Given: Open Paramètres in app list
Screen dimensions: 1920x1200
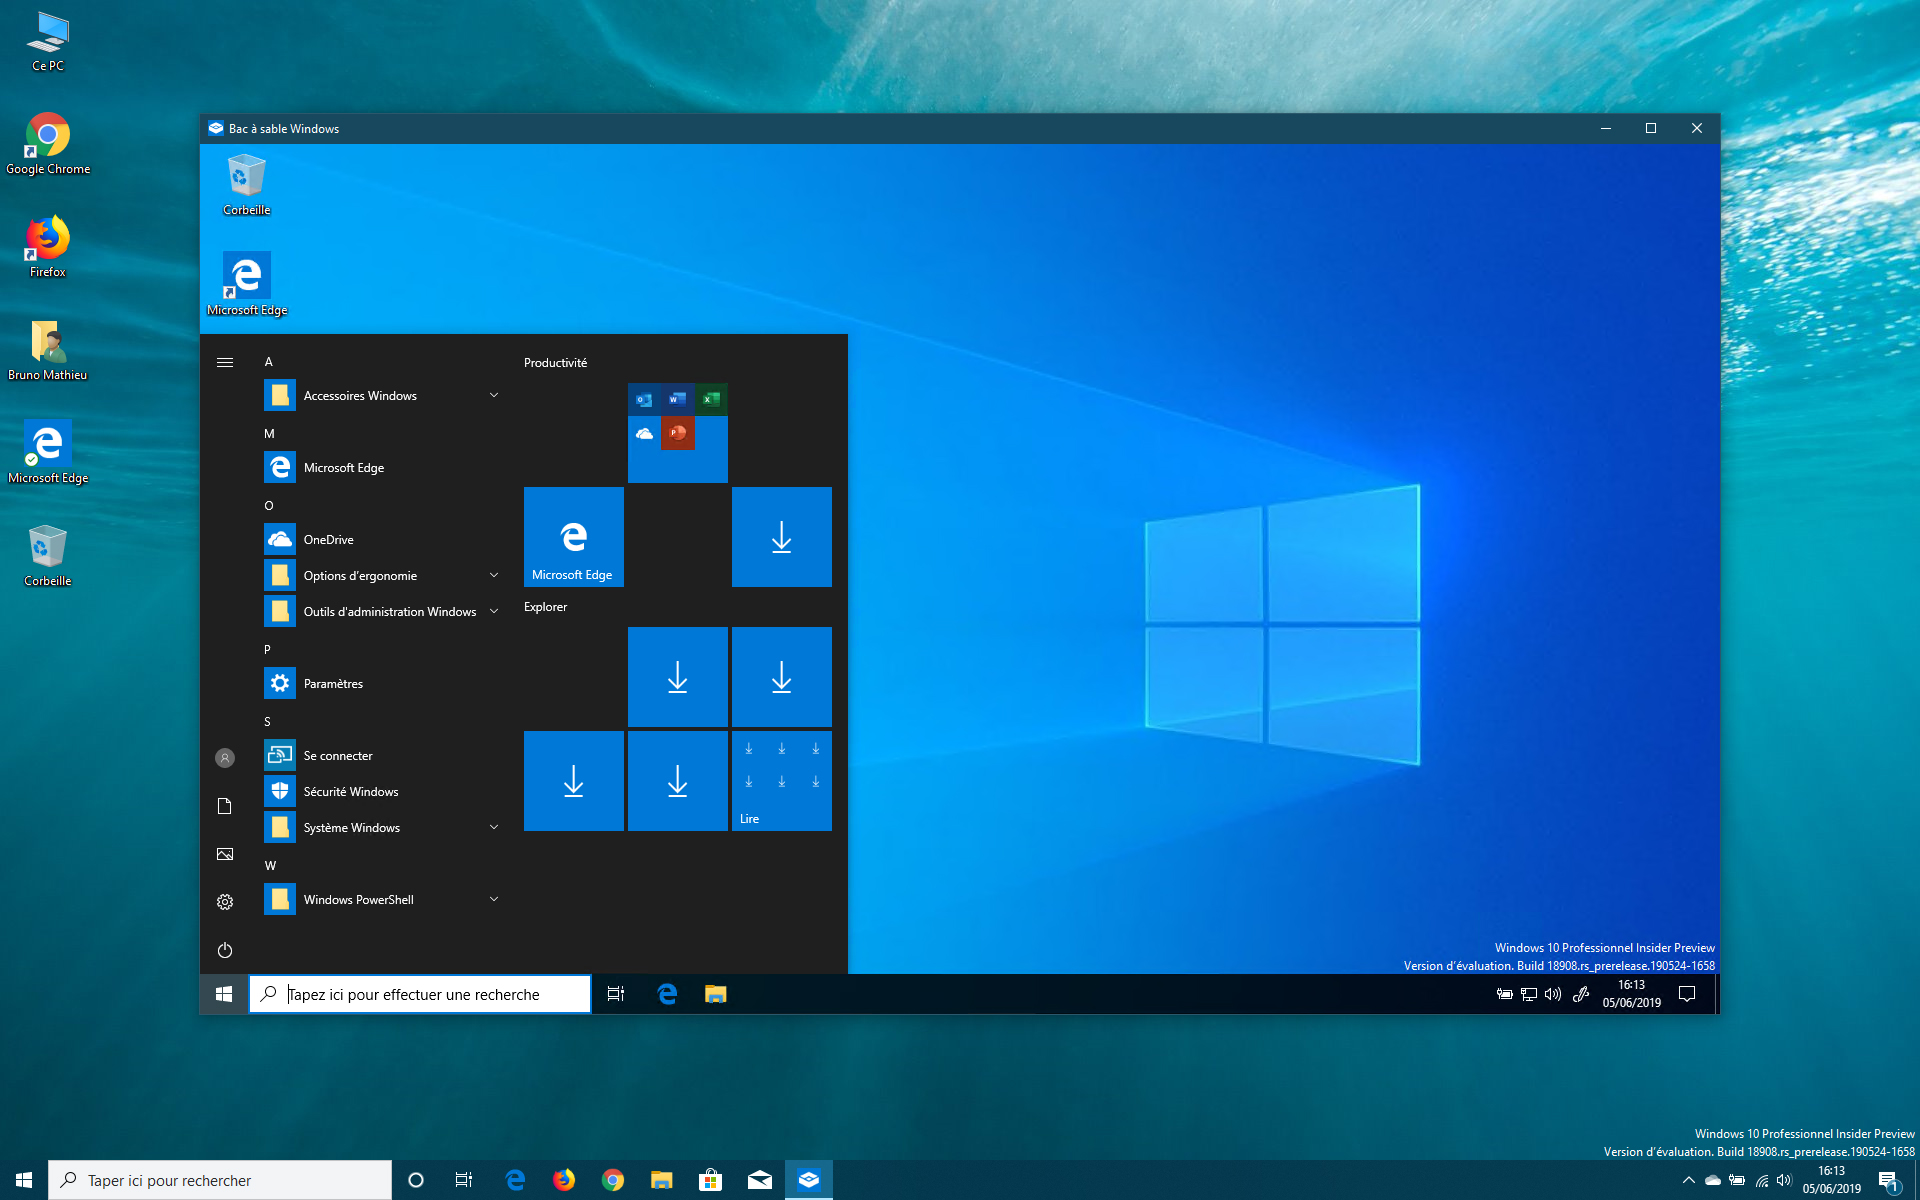Looking at the screenshot, I should 384,684.
